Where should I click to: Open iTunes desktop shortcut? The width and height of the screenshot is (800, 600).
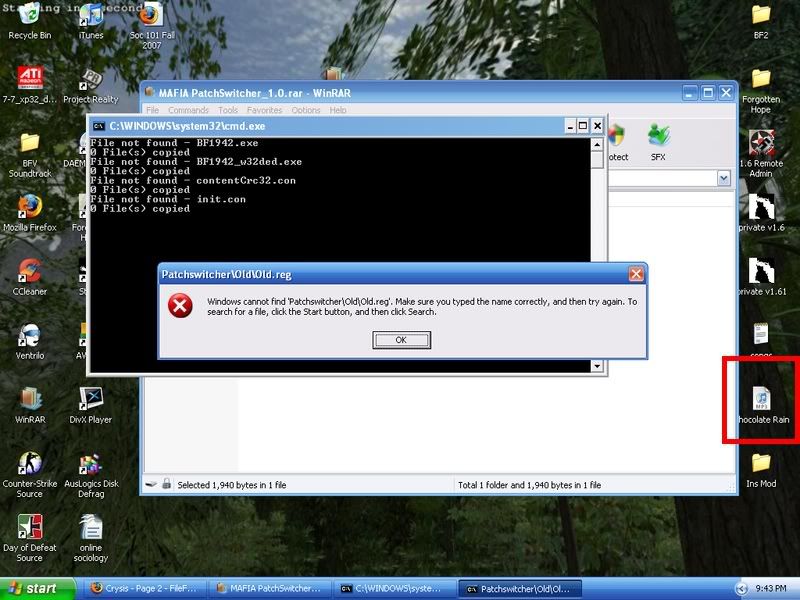coord(90,17)
